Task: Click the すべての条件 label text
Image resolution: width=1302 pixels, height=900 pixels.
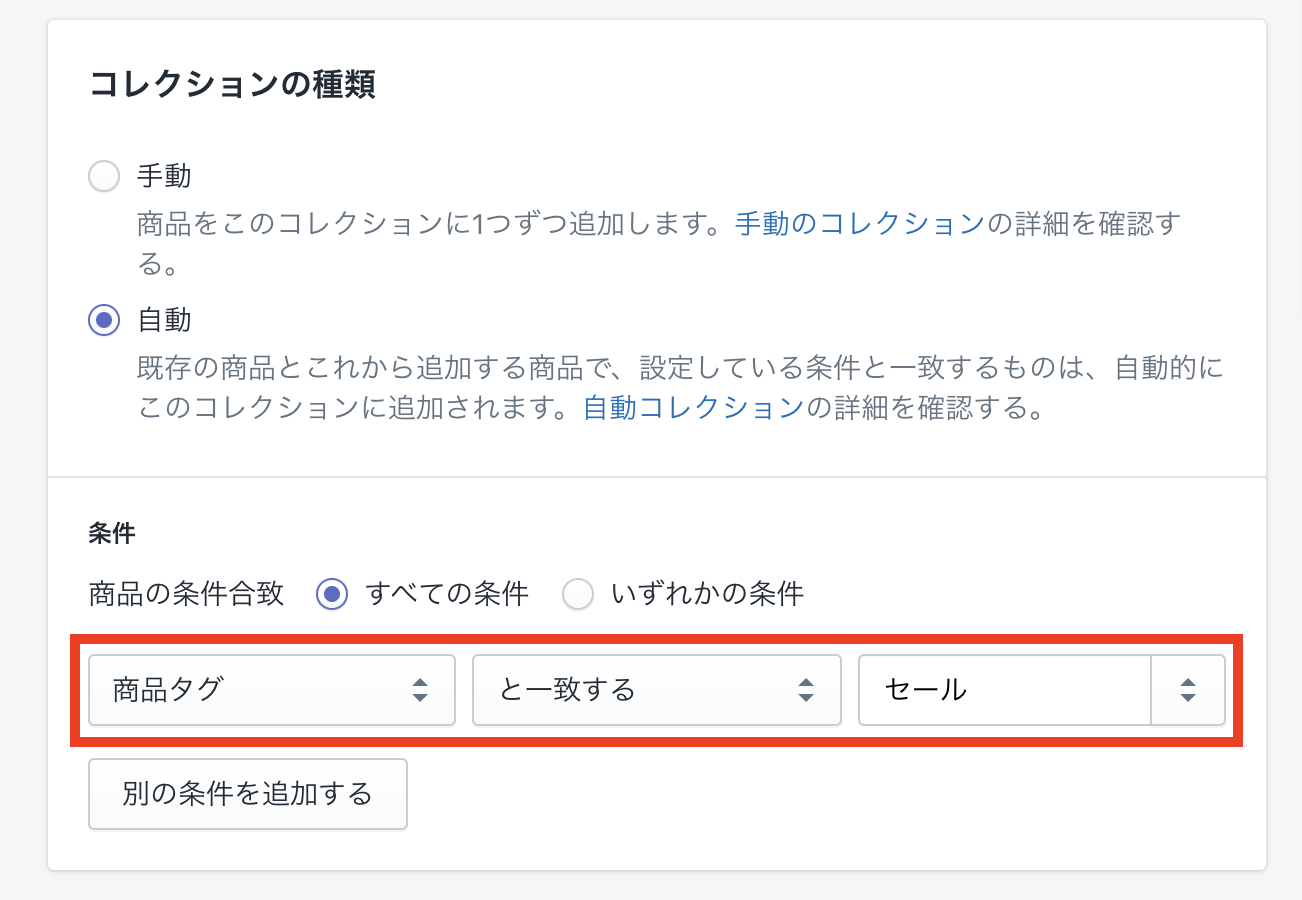Action: coord(447,594)
